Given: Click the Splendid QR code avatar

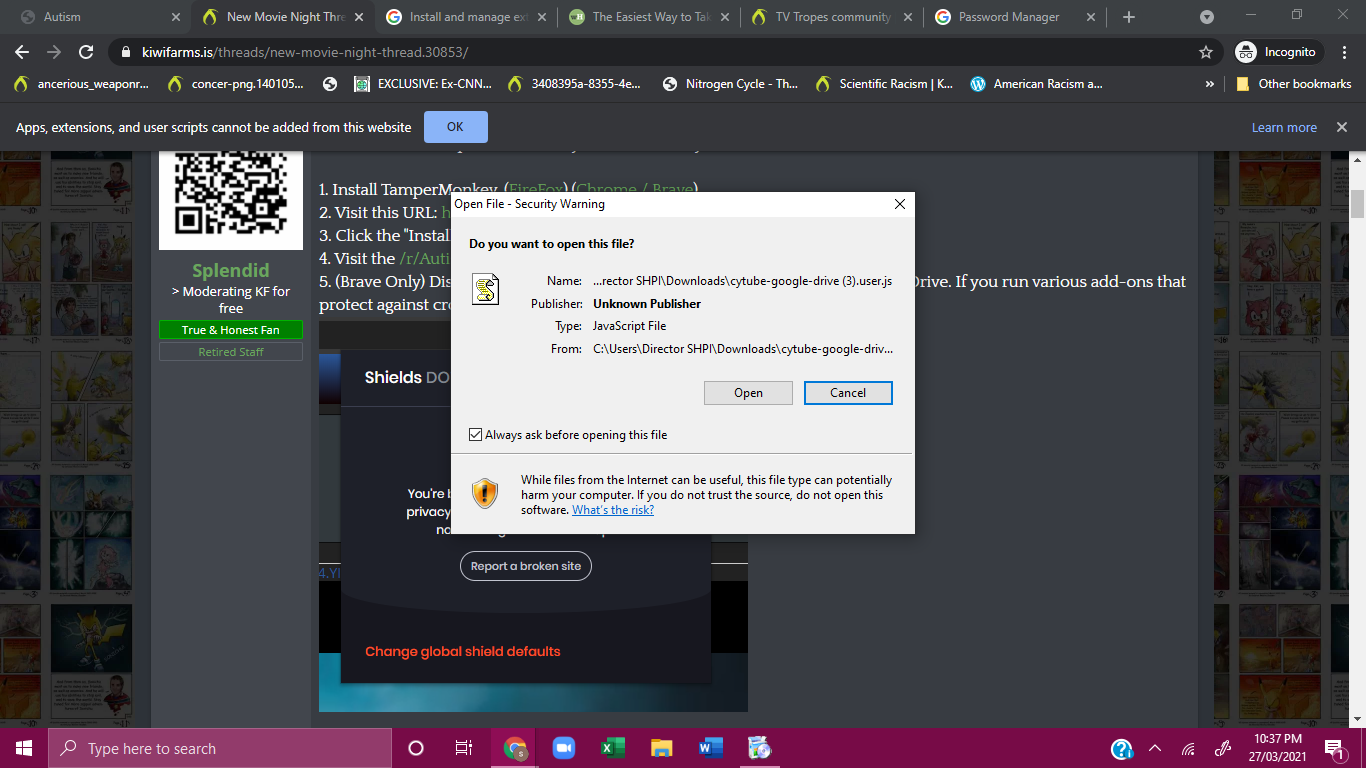Looking at the screenshot, I should 230,199.
